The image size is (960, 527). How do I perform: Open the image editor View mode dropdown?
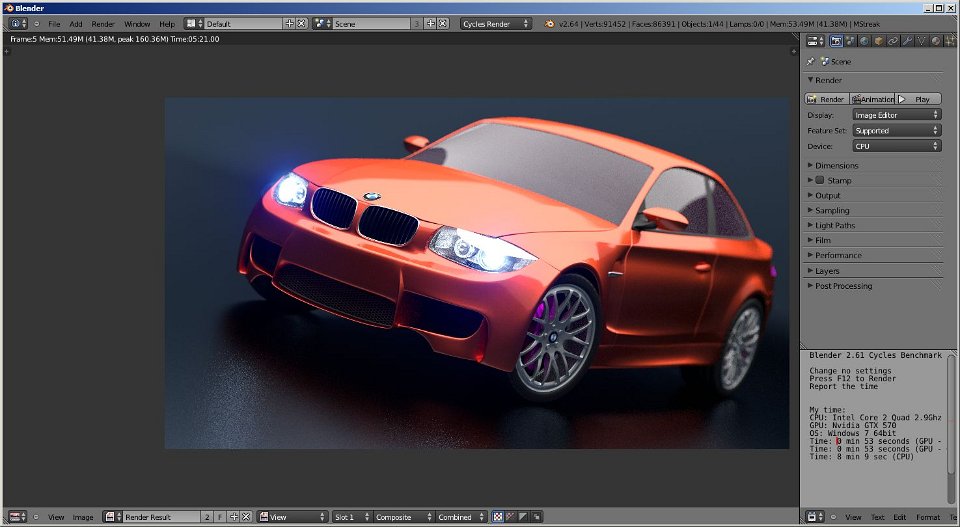click(x=293, y=517)
